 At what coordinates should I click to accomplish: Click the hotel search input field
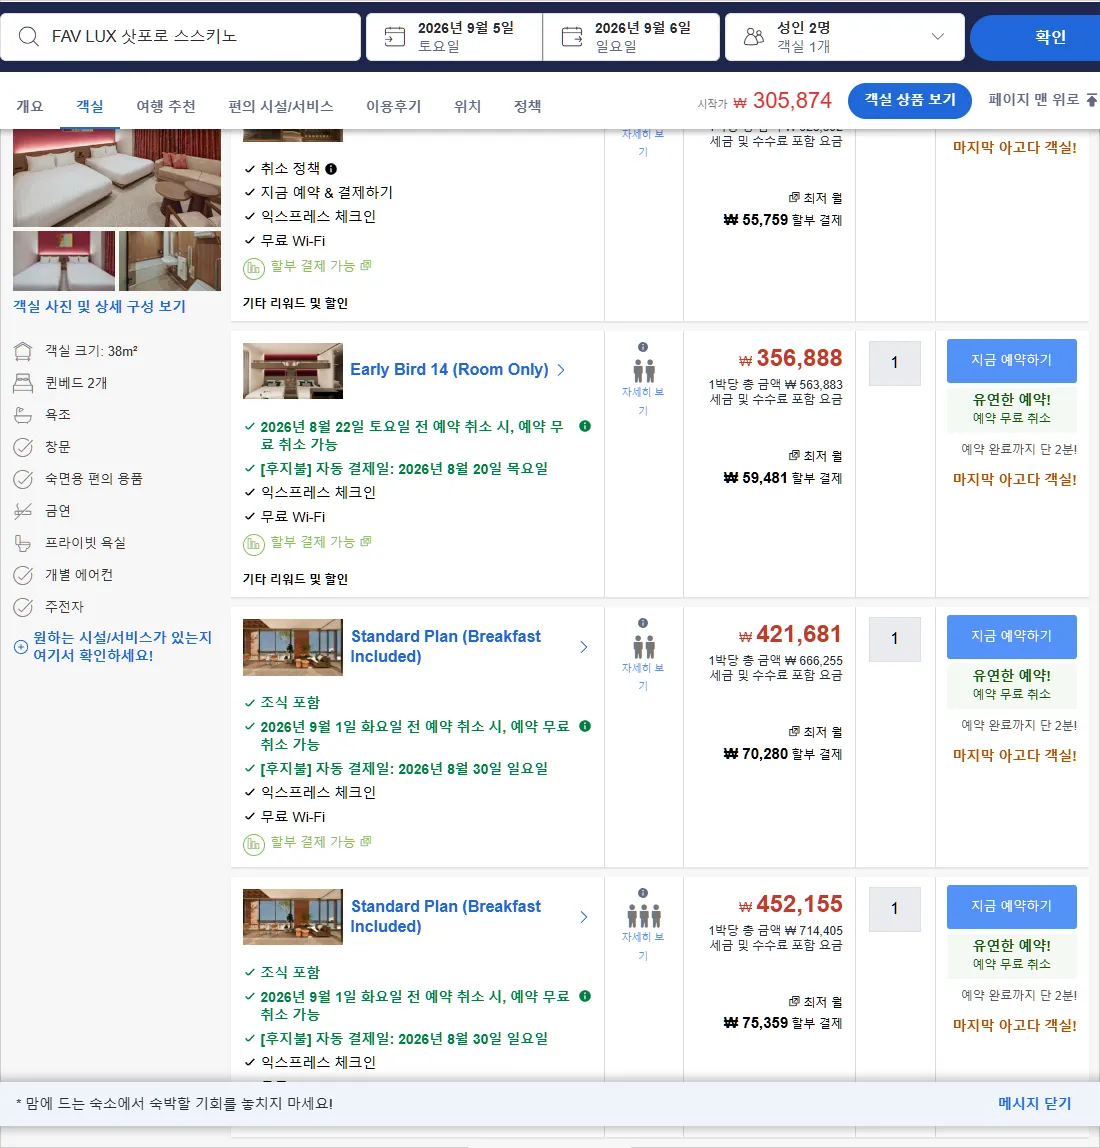pos(181,37)
